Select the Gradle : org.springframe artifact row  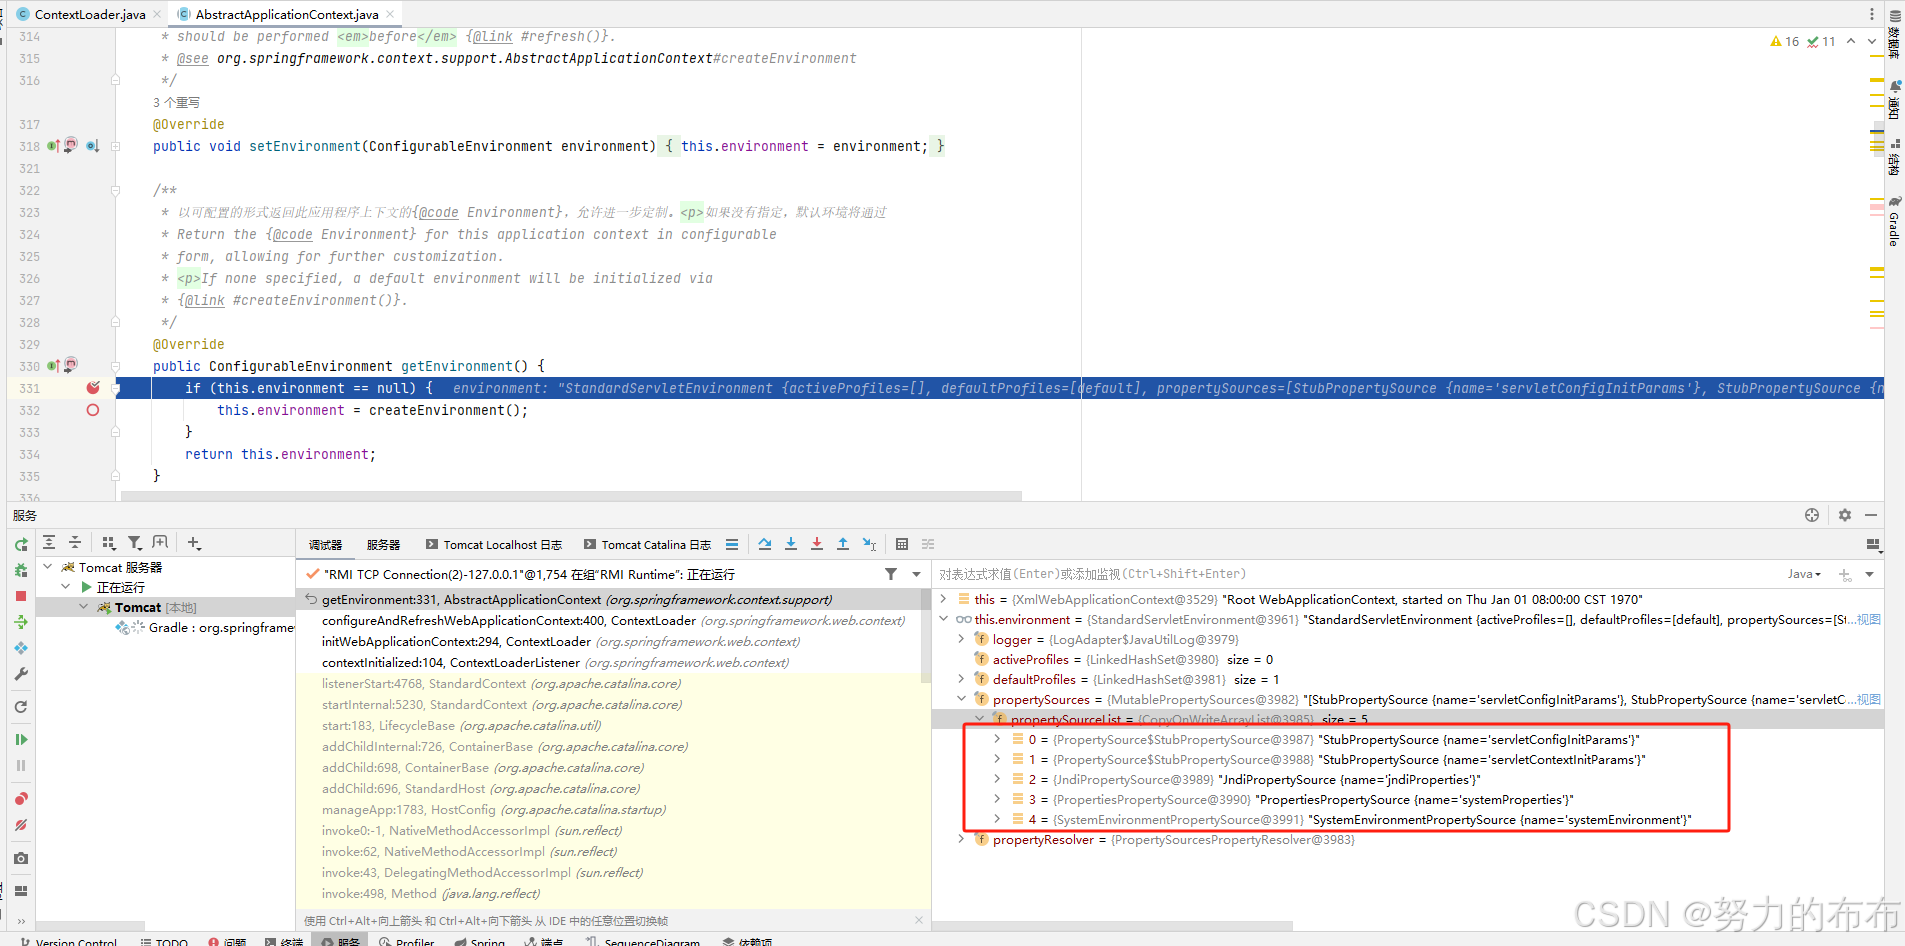point(207,627)
